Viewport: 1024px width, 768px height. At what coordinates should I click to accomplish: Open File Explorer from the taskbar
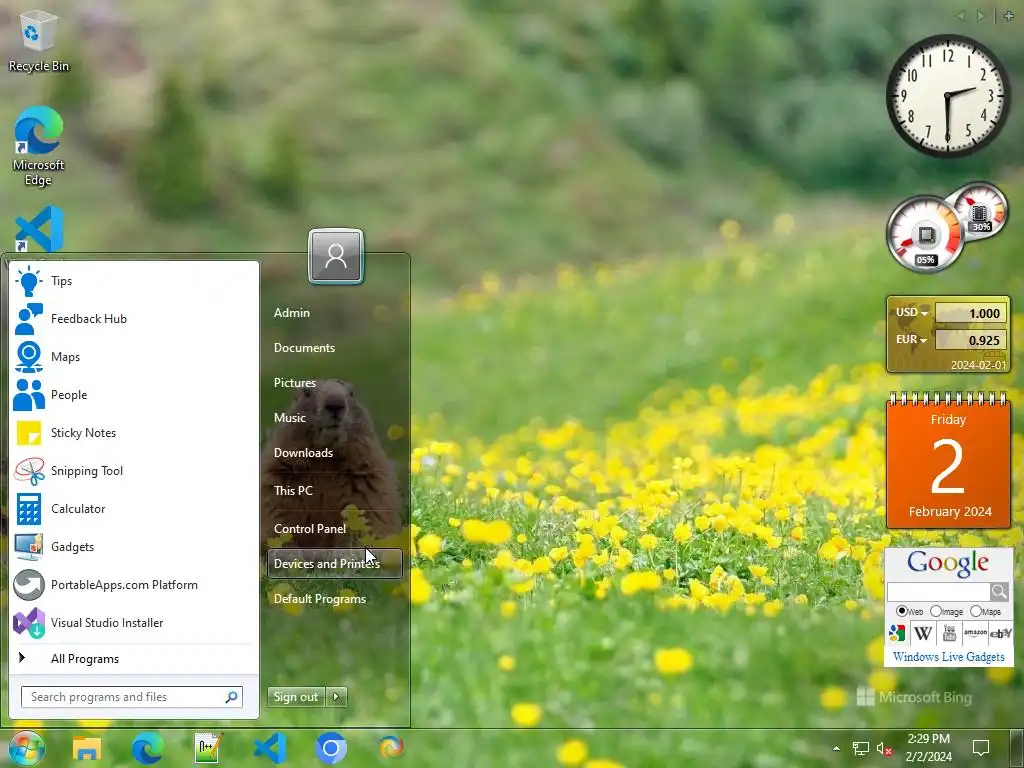pos(87,748)
